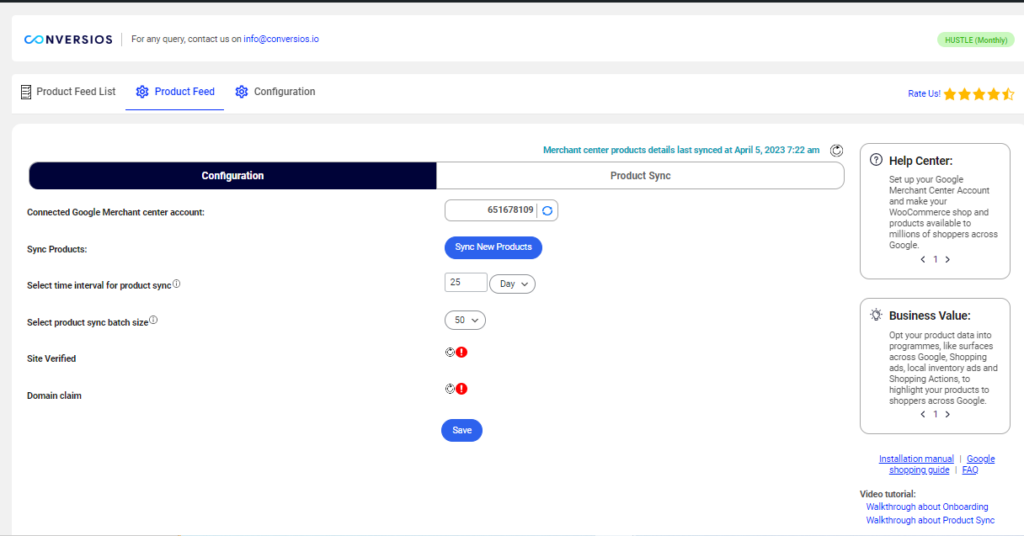Click the HUSTLE (Monthly) plan badge
This screenshot has height=536, width=1024.
click(x=976, y=40)
